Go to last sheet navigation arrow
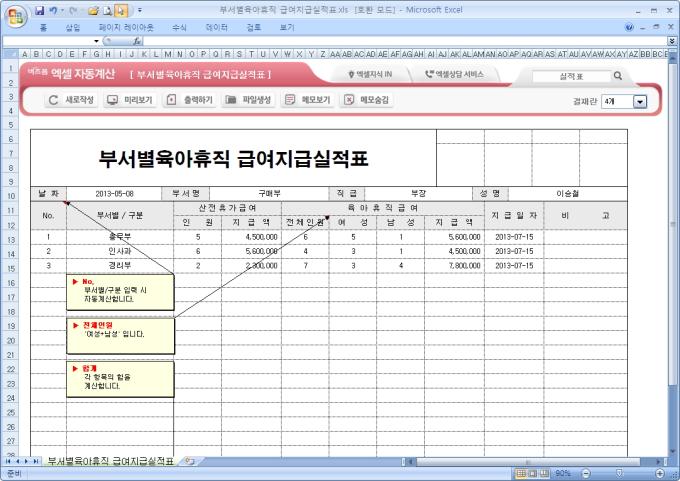The image size is (680, 481). click(x=36, y=461)
